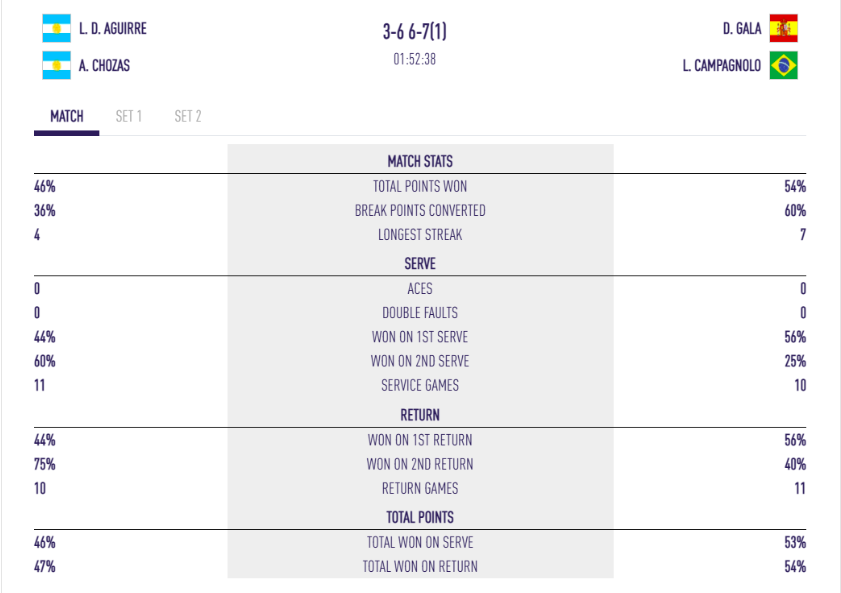Click the Argentina flag beside A. Chozas
The height and width of the screenshot is (593, 841).
(x=56, y=66)
